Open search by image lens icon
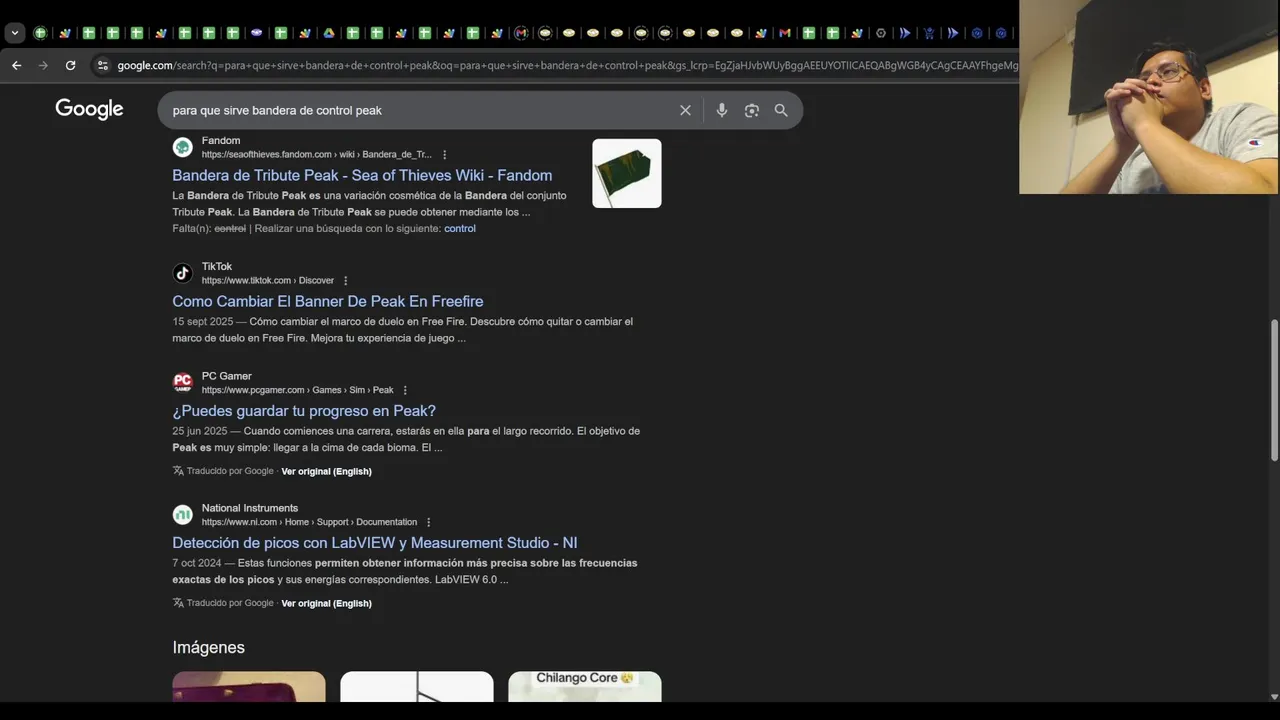Viewport: 1280px width, 720px height. point(752,110)
